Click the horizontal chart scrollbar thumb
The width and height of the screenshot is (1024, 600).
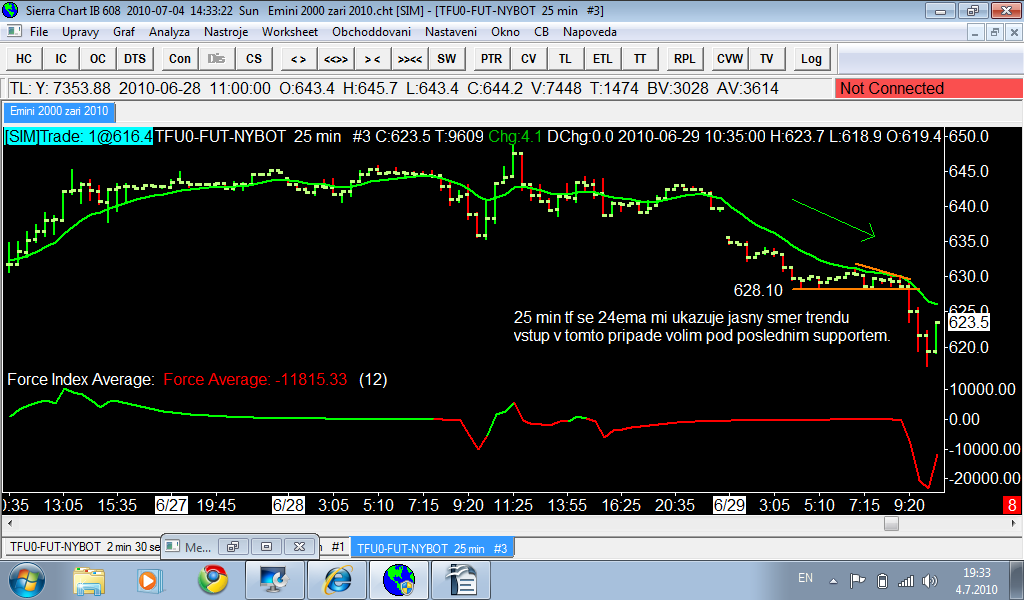coord(891,523)
